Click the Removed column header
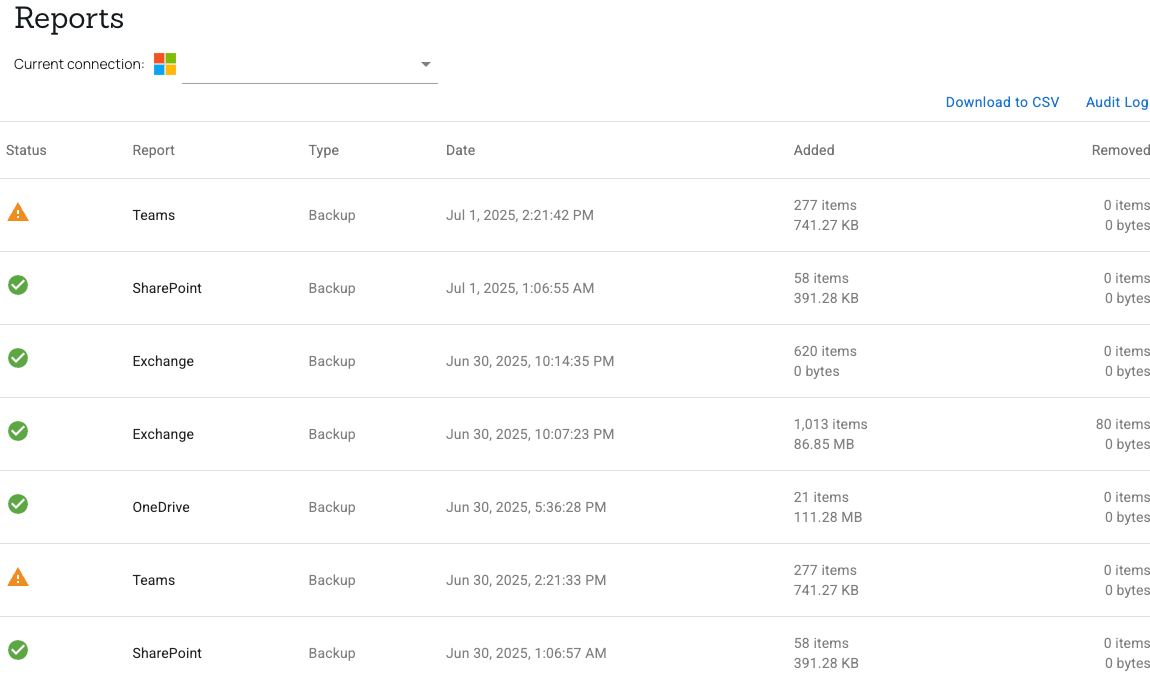Screen dimensions: 1150x683 [x=1120, y=150]
